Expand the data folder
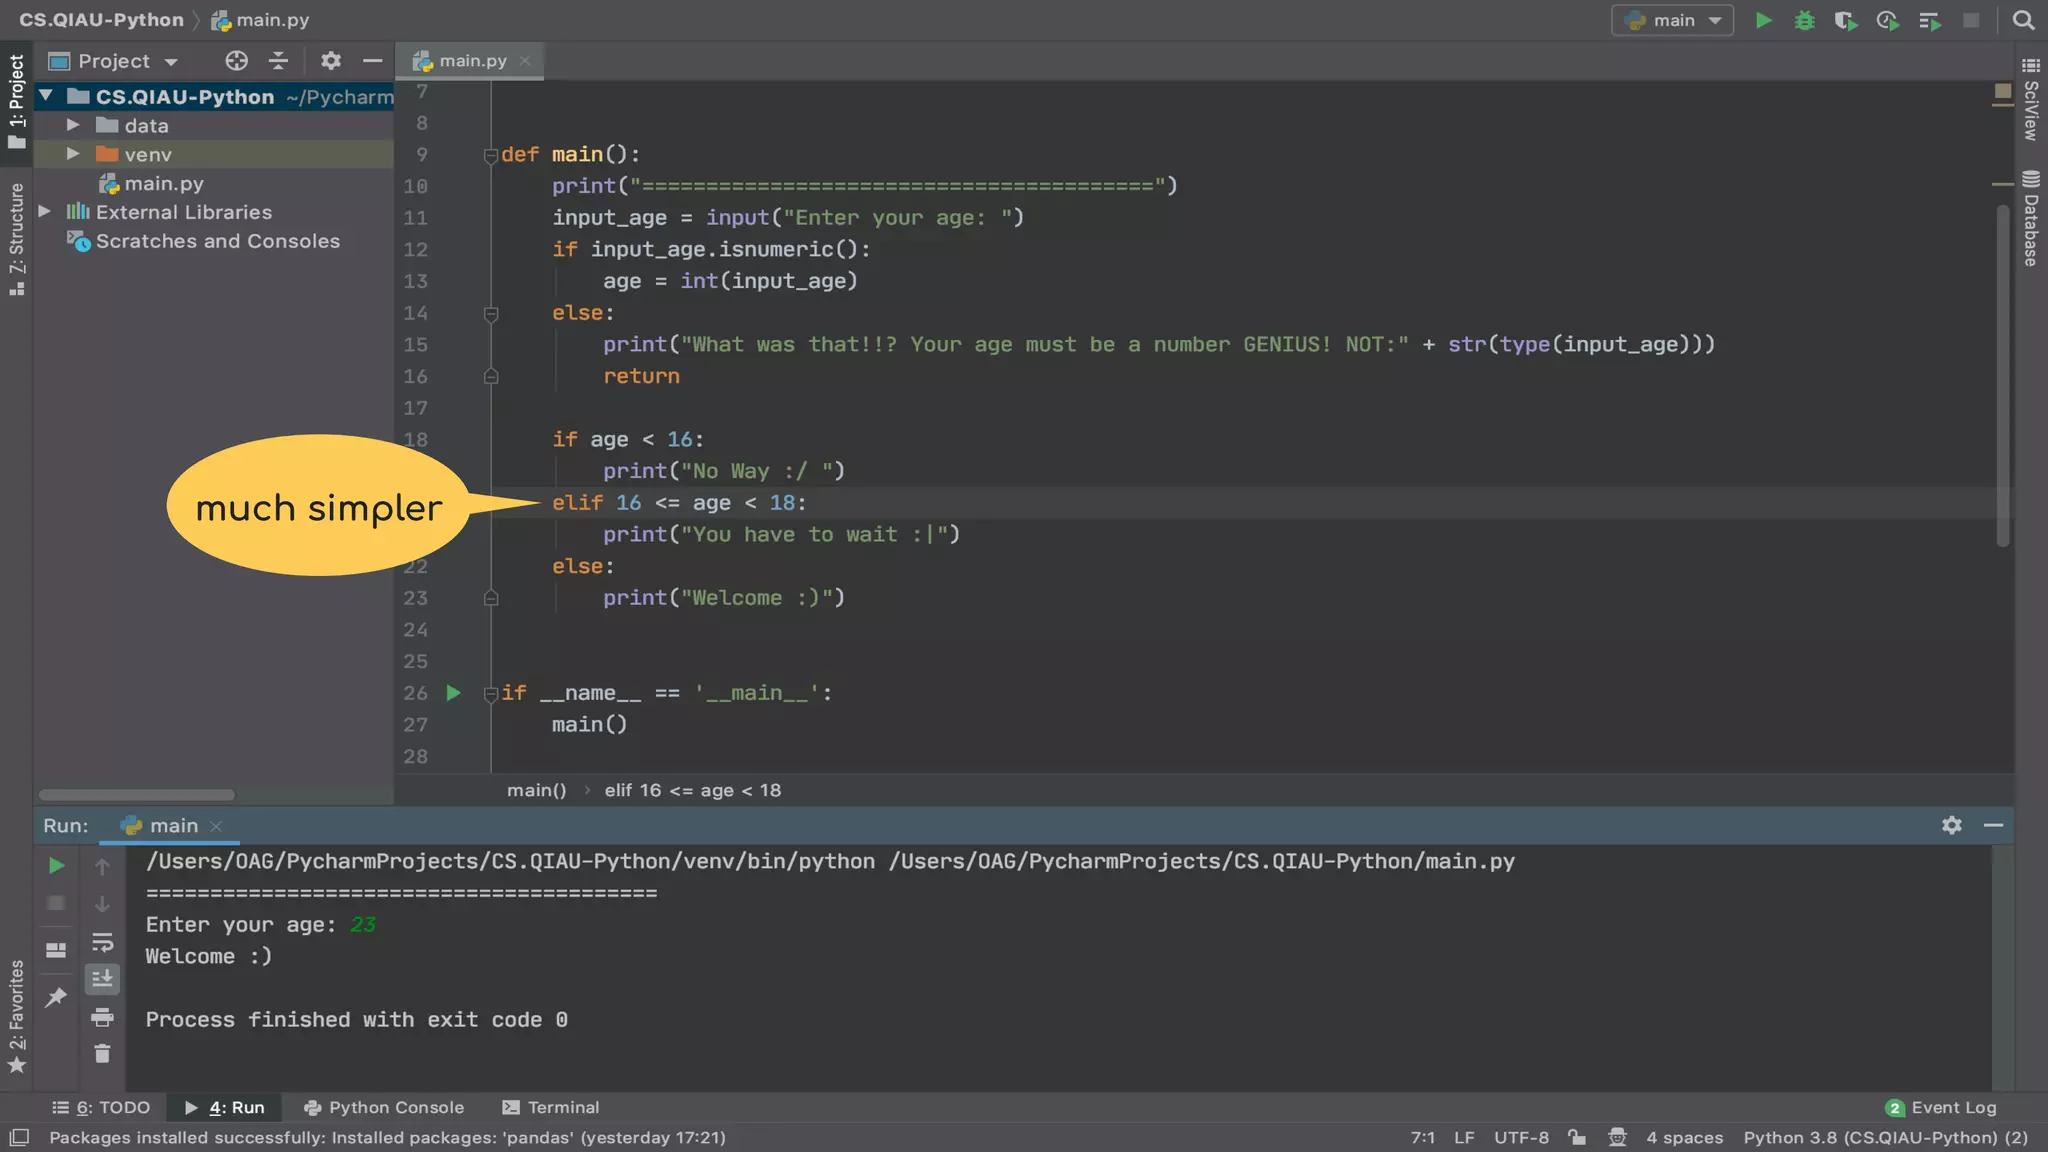Screen dimensions: 2048x1152 73,125
